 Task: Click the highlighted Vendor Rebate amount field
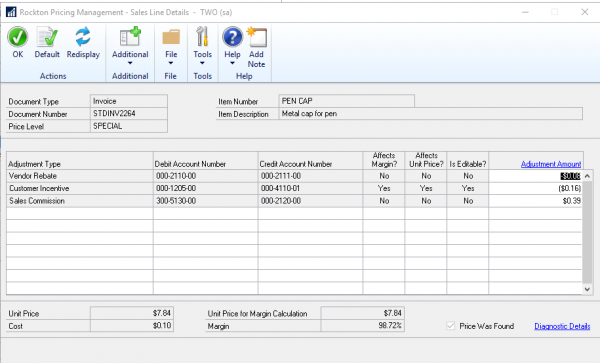(x=535, y=176)
